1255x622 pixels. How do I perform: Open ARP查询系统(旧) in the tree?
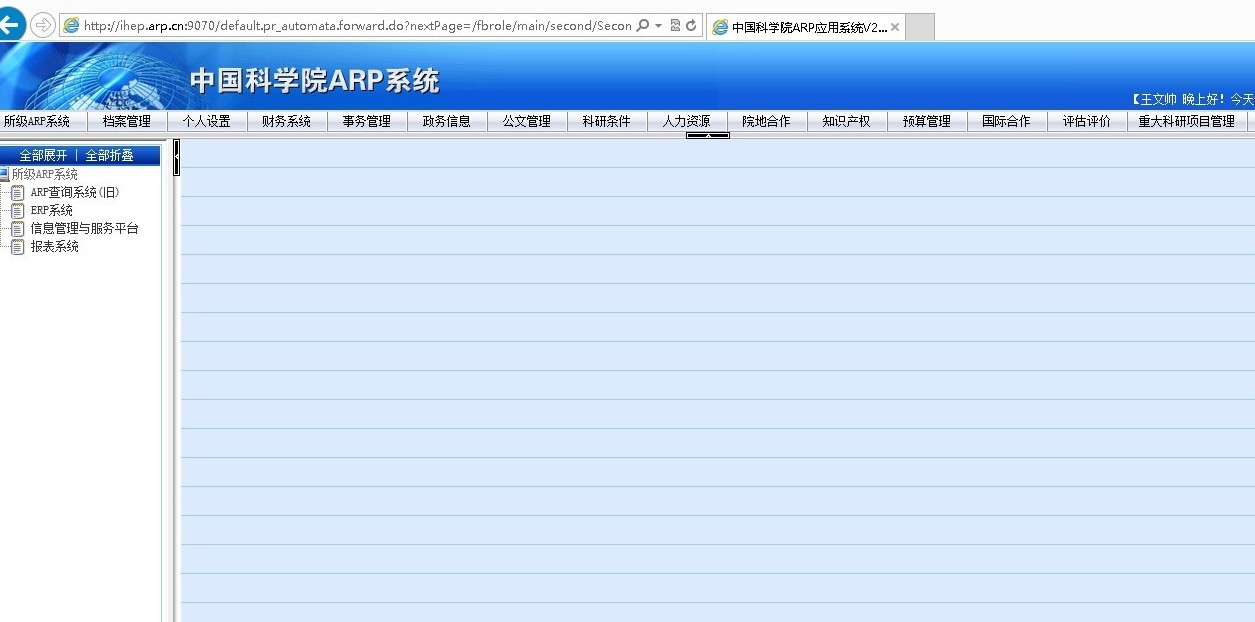pos(74,193)
